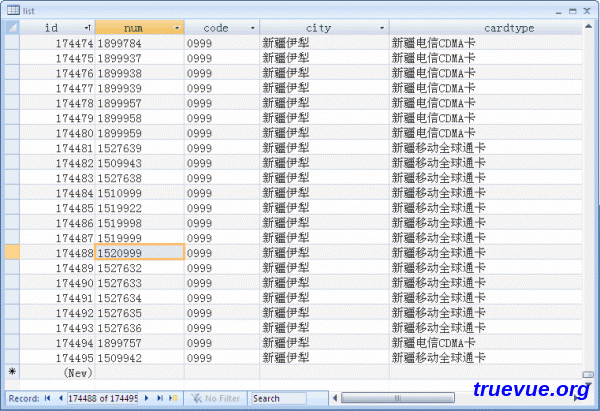Screen dimensions: 600x411
Task: Click cell num 1899784
Action: (x=139, y=43)
